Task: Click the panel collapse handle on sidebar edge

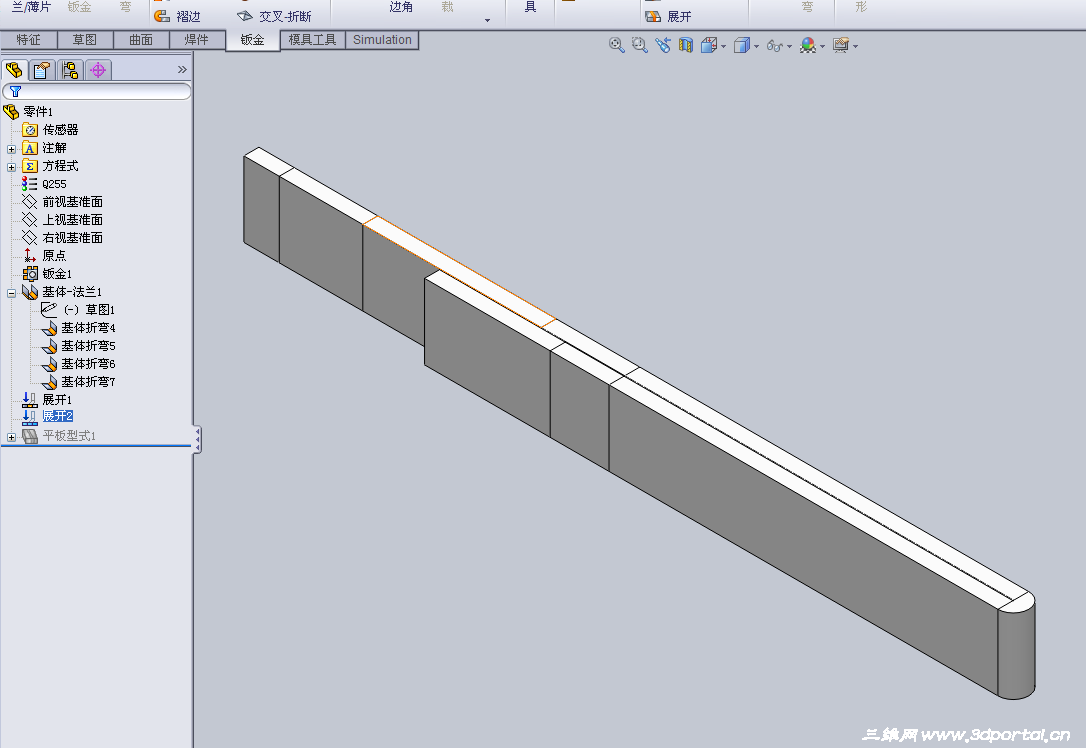Action: click(197, 440)
